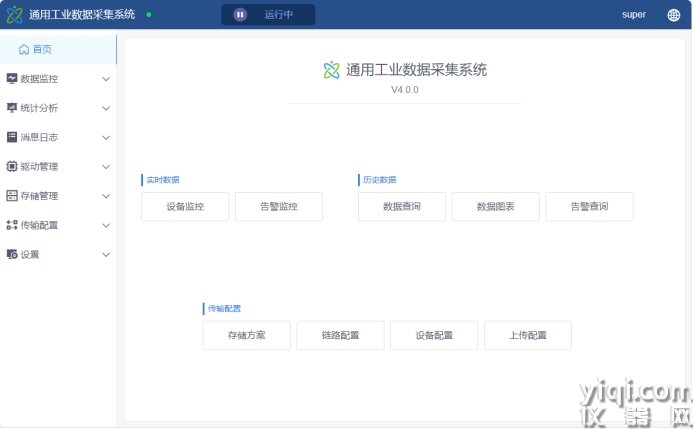The height and width of the screenshot is (429, 693).
Task: Open the 统计分析 menu label
Action: [39, 108]
